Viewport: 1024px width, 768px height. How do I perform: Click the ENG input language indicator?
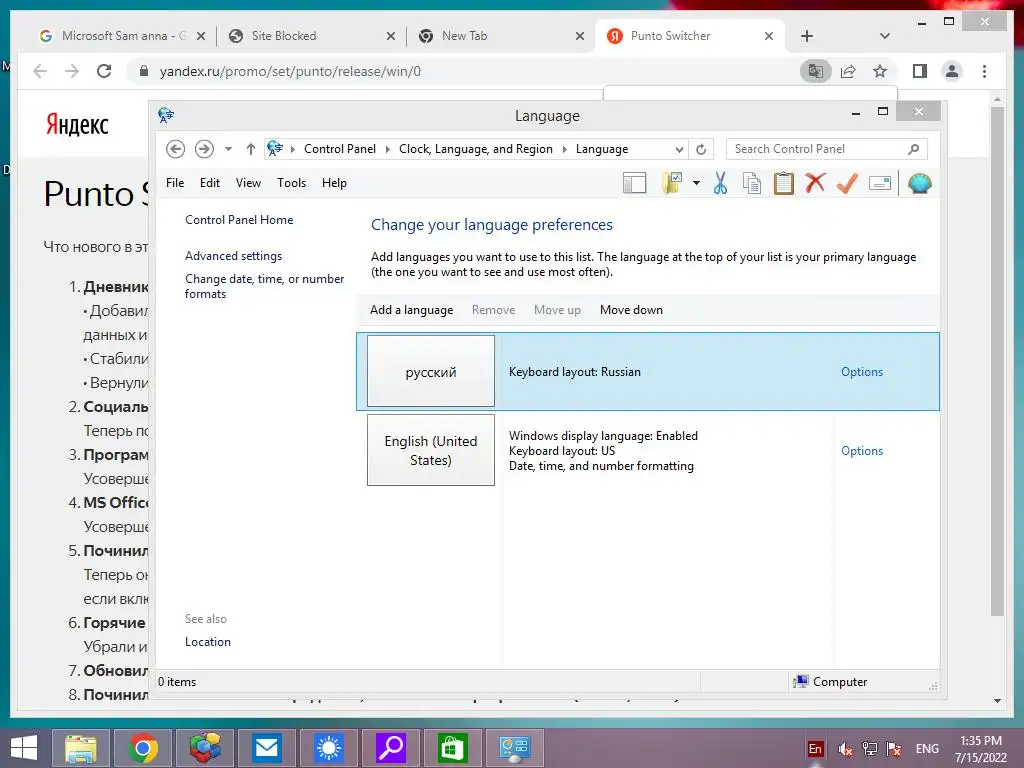pos(927,748)
